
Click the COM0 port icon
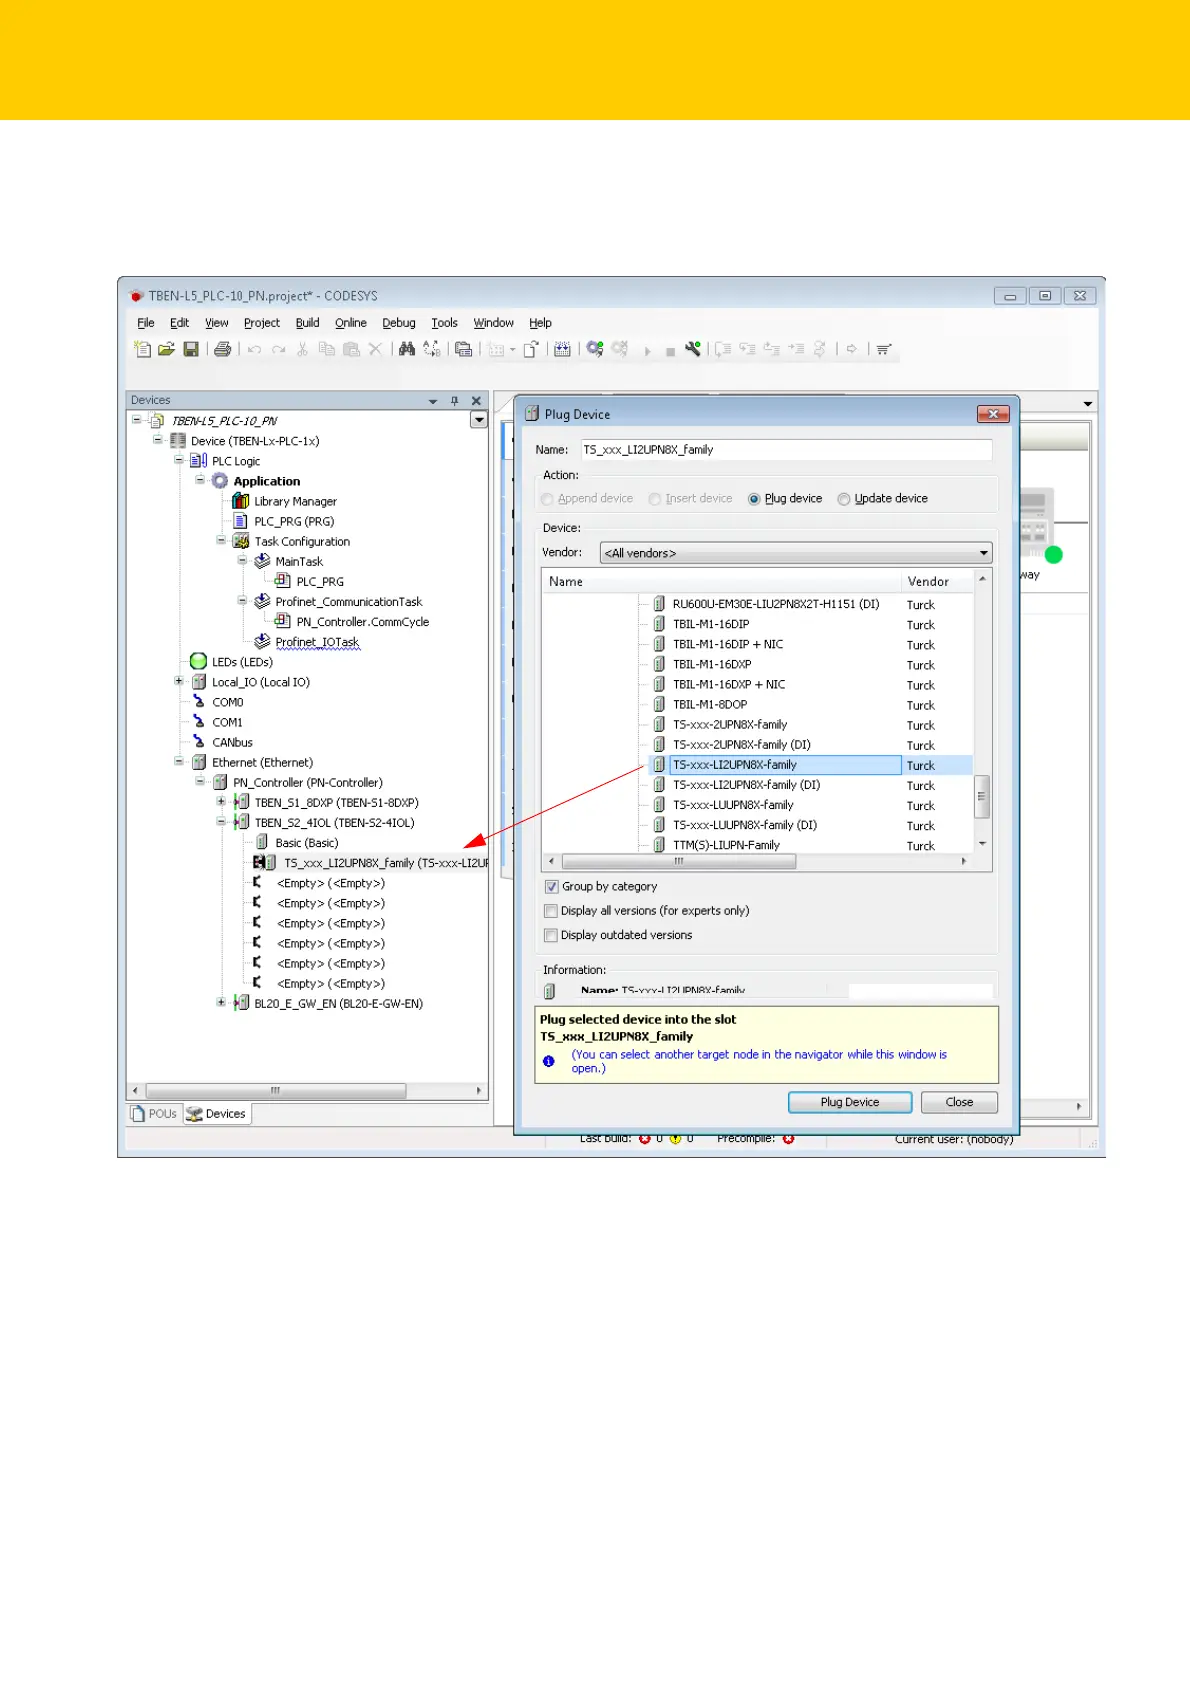(x=199, y=702)
